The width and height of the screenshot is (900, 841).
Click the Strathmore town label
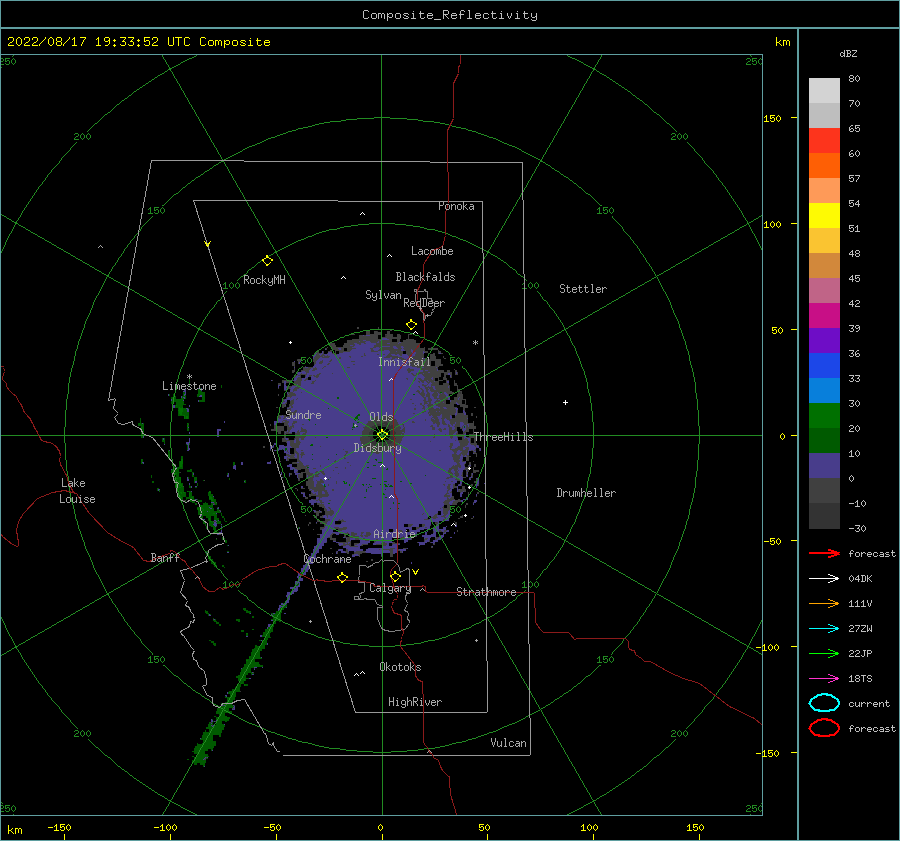[x=486, y=592]
